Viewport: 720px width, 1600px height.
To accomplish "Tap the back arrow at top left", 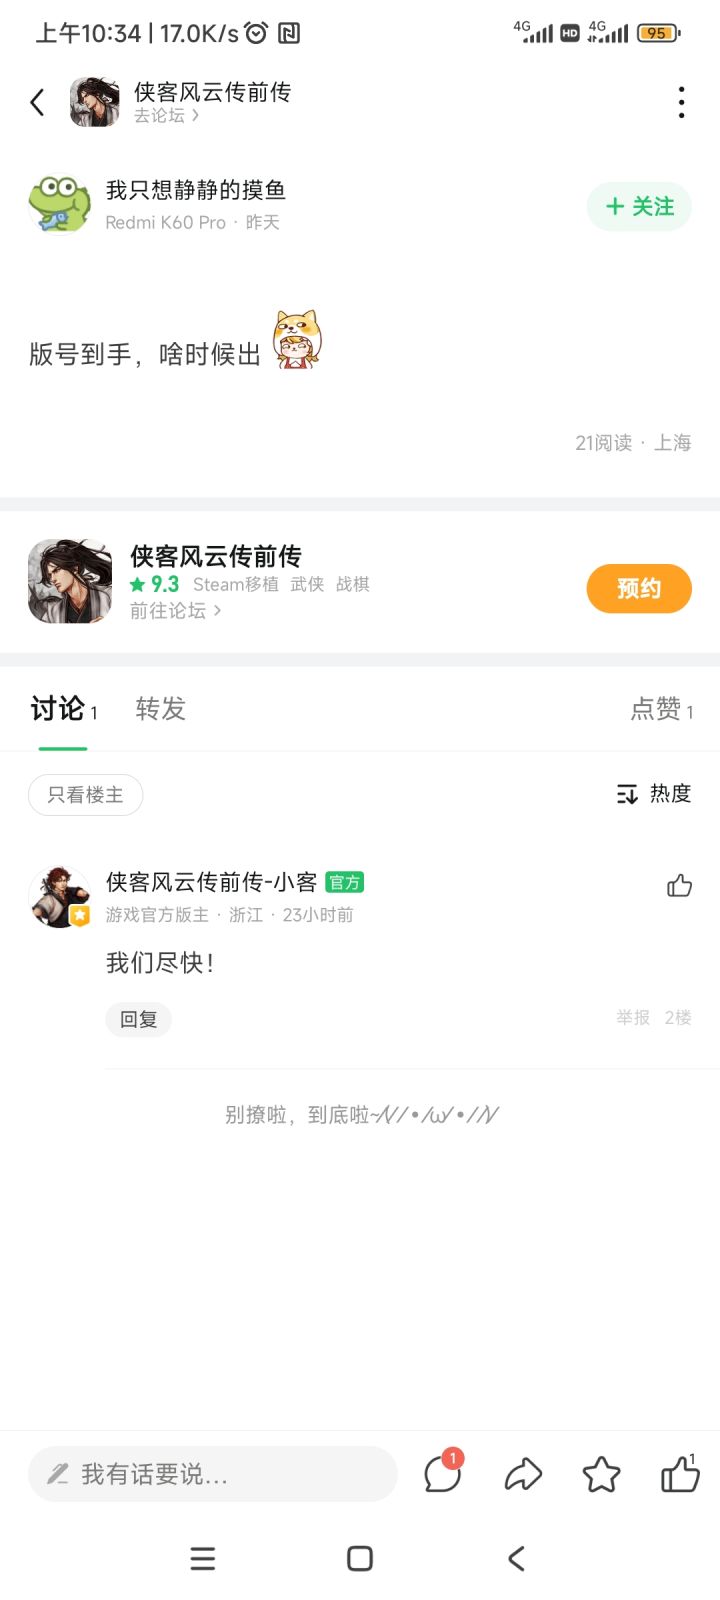I will pos(38,102).
